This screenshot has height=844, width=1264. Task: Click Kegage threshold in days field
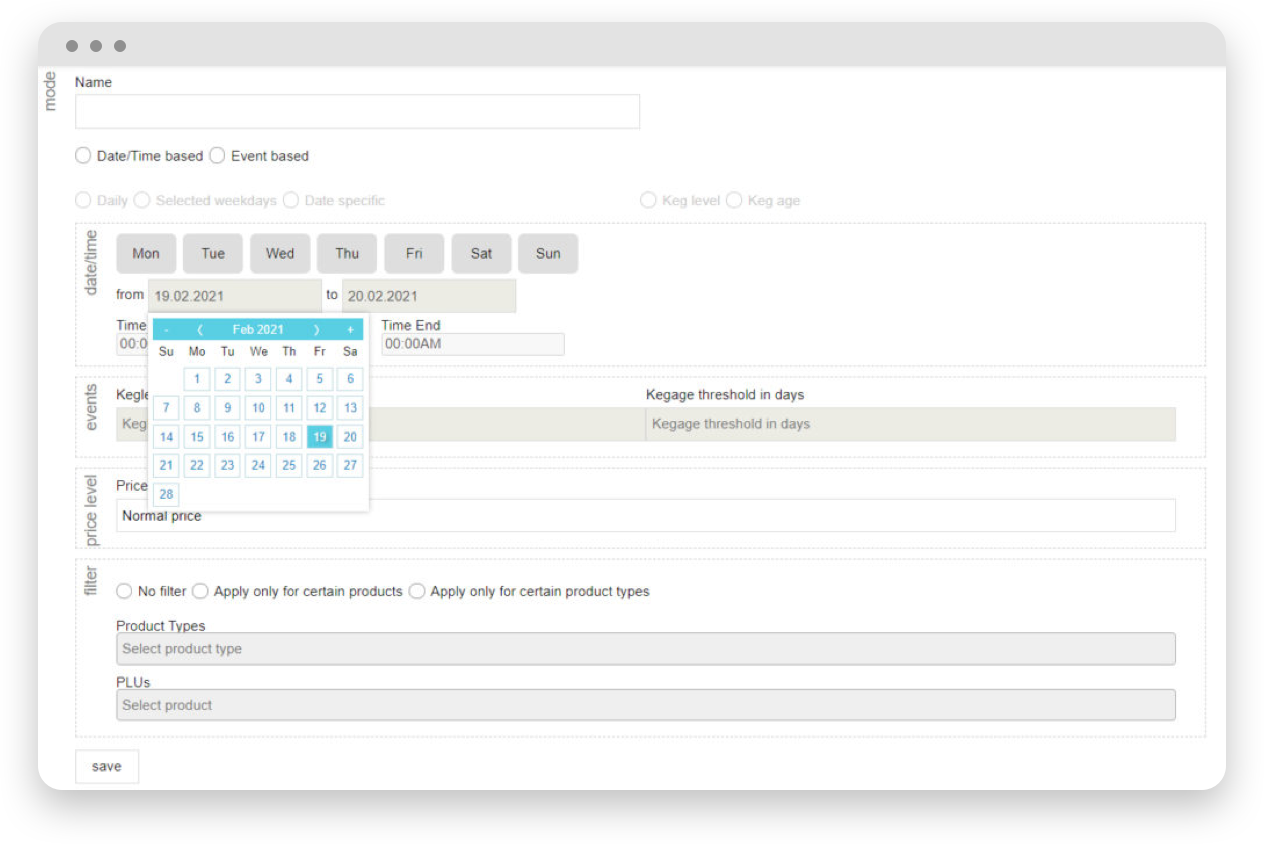click(910, 424)
